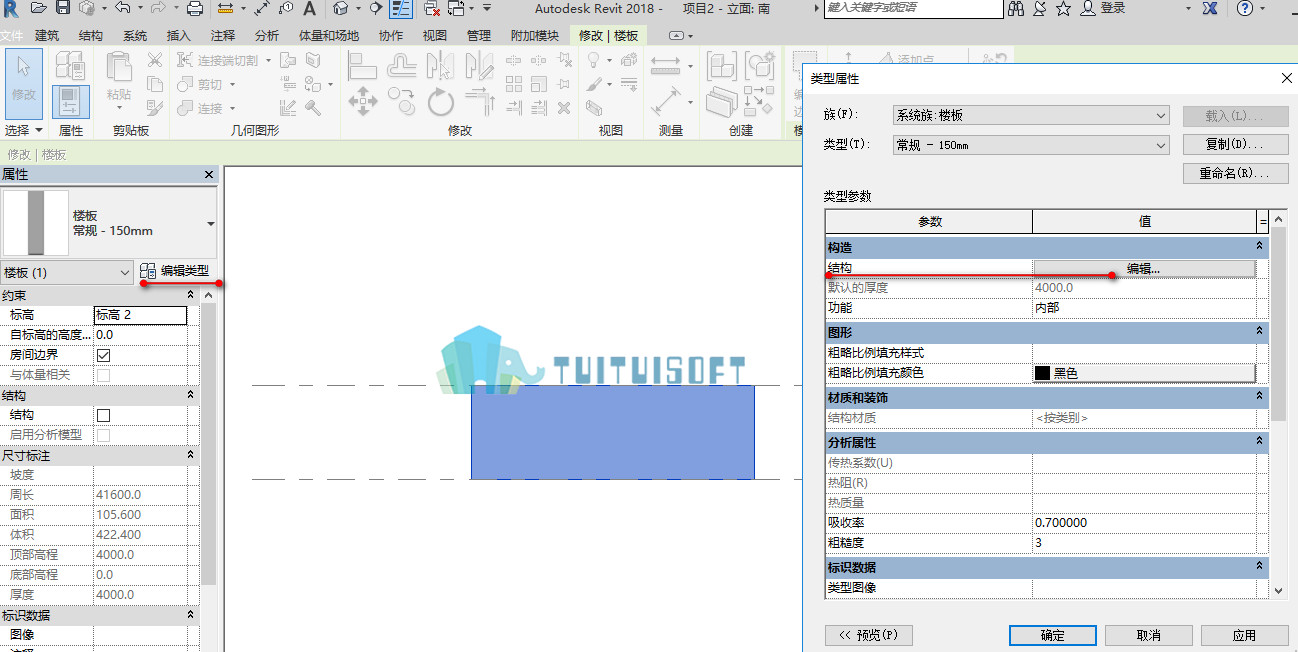The image size is (1298, 652).
Task: Open the 建筑 ribbon tab
Action: tap(47, 36)
